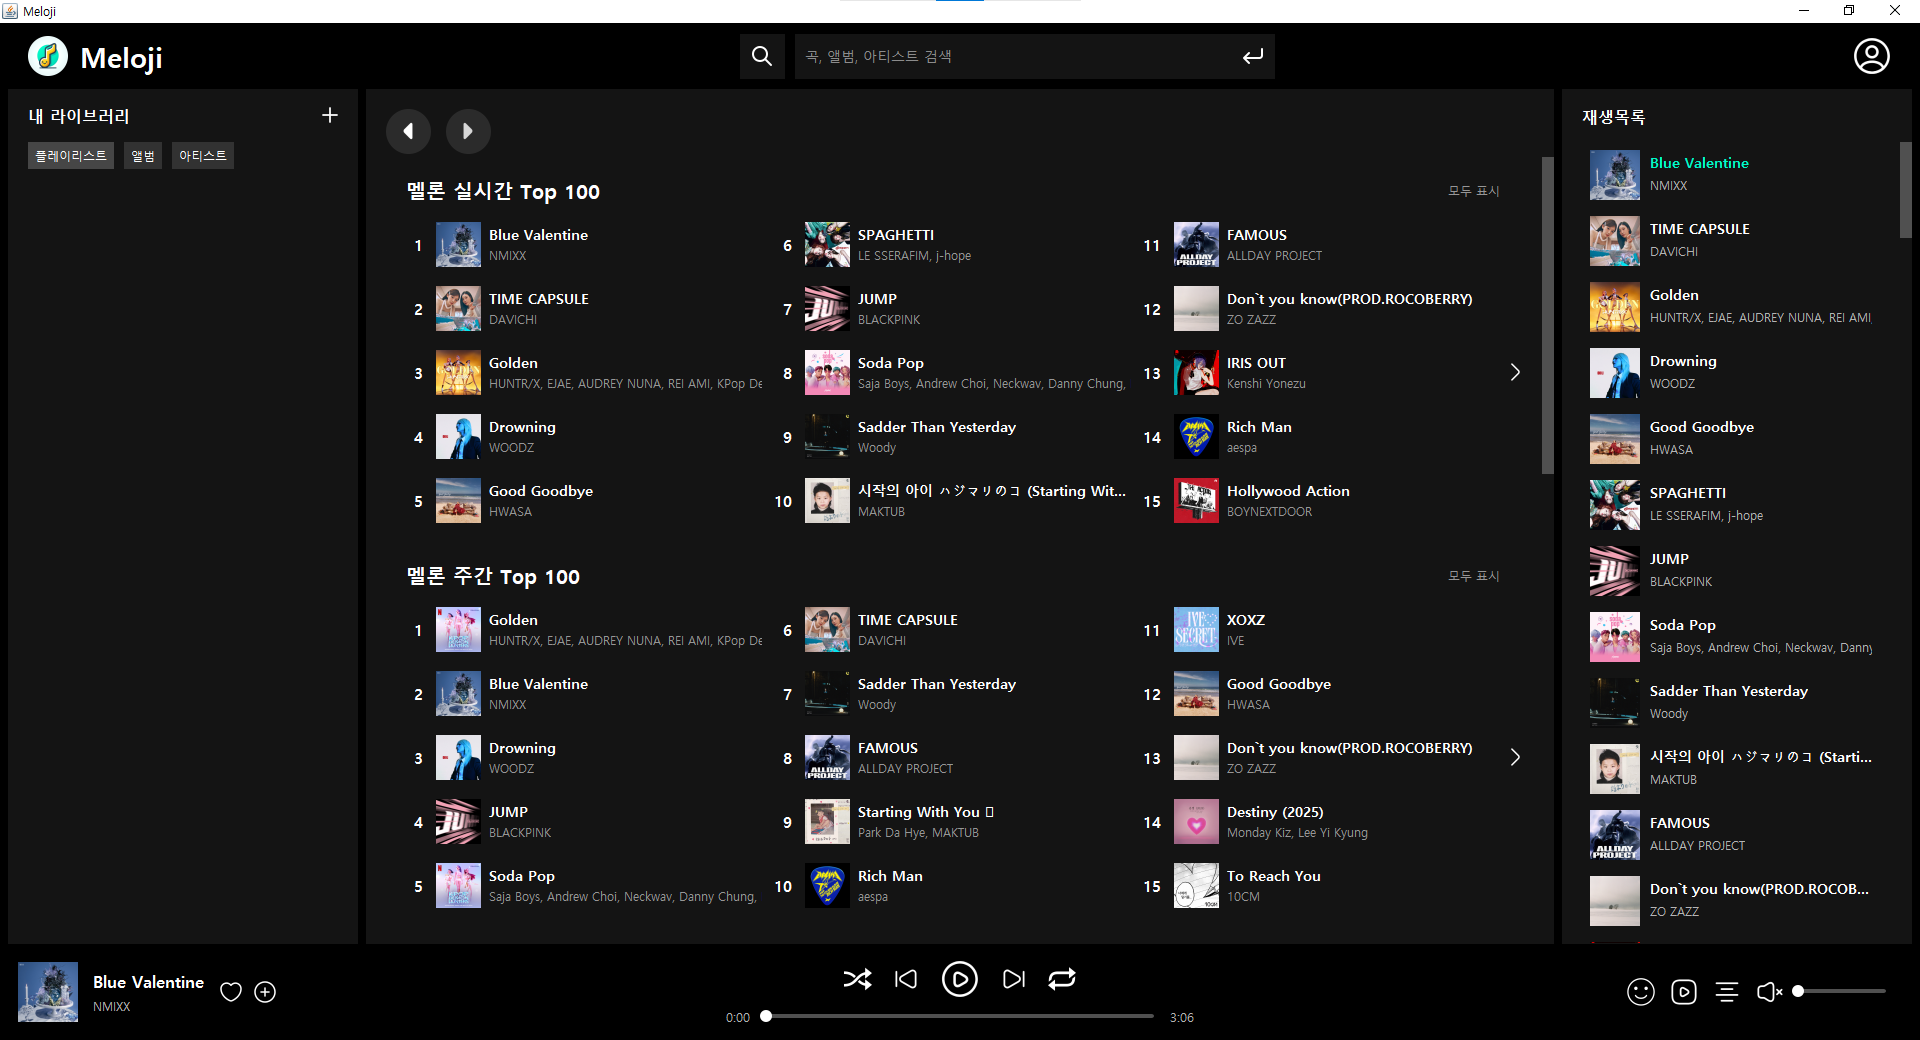Select Blue Valentine in weekly chart
The image size is (1920, 1040).
pos(538,684)
